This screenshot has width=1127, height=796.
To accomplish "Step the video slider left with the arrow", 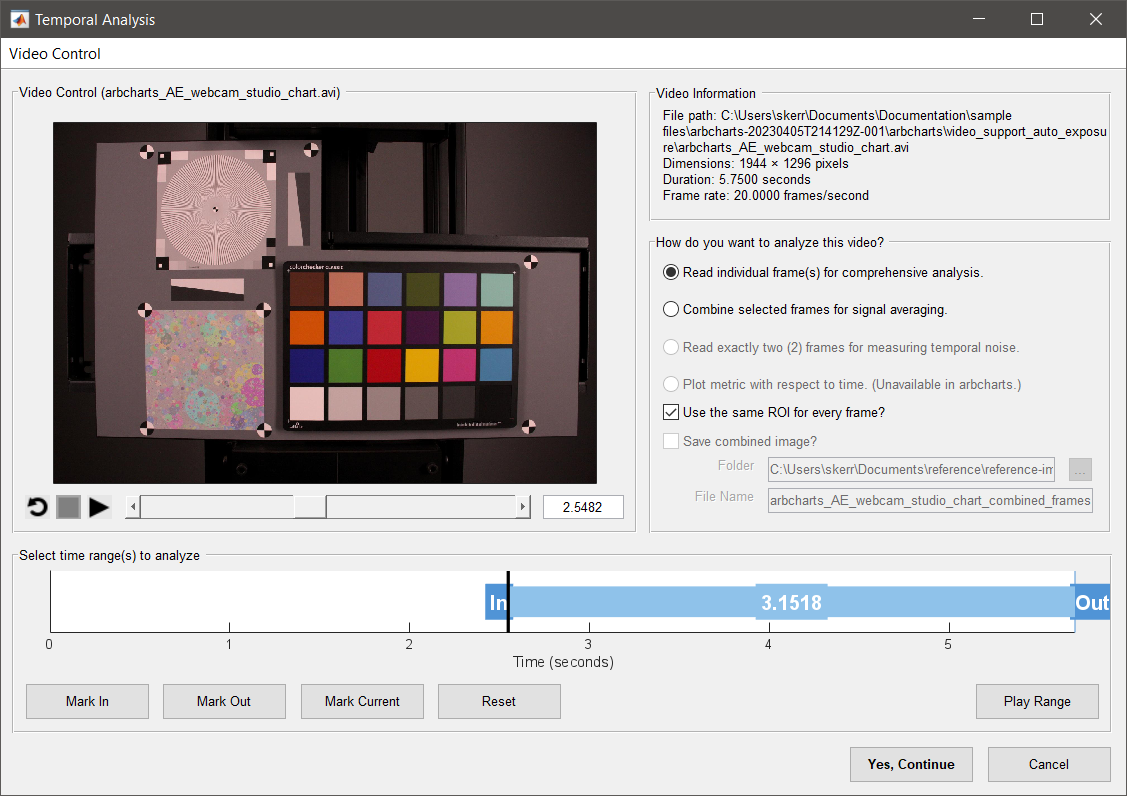I will click(x=132, y=507).
